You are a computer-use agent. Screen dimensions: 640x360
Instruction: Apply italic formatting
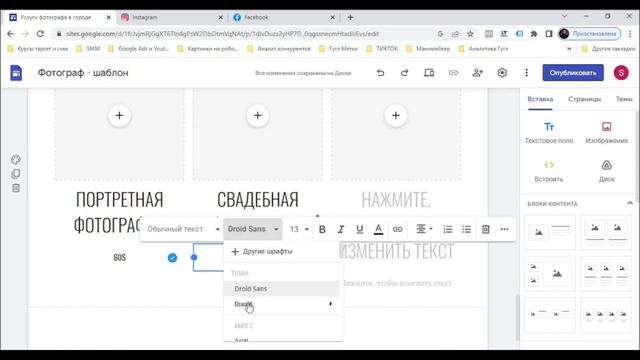click(341, 229)
